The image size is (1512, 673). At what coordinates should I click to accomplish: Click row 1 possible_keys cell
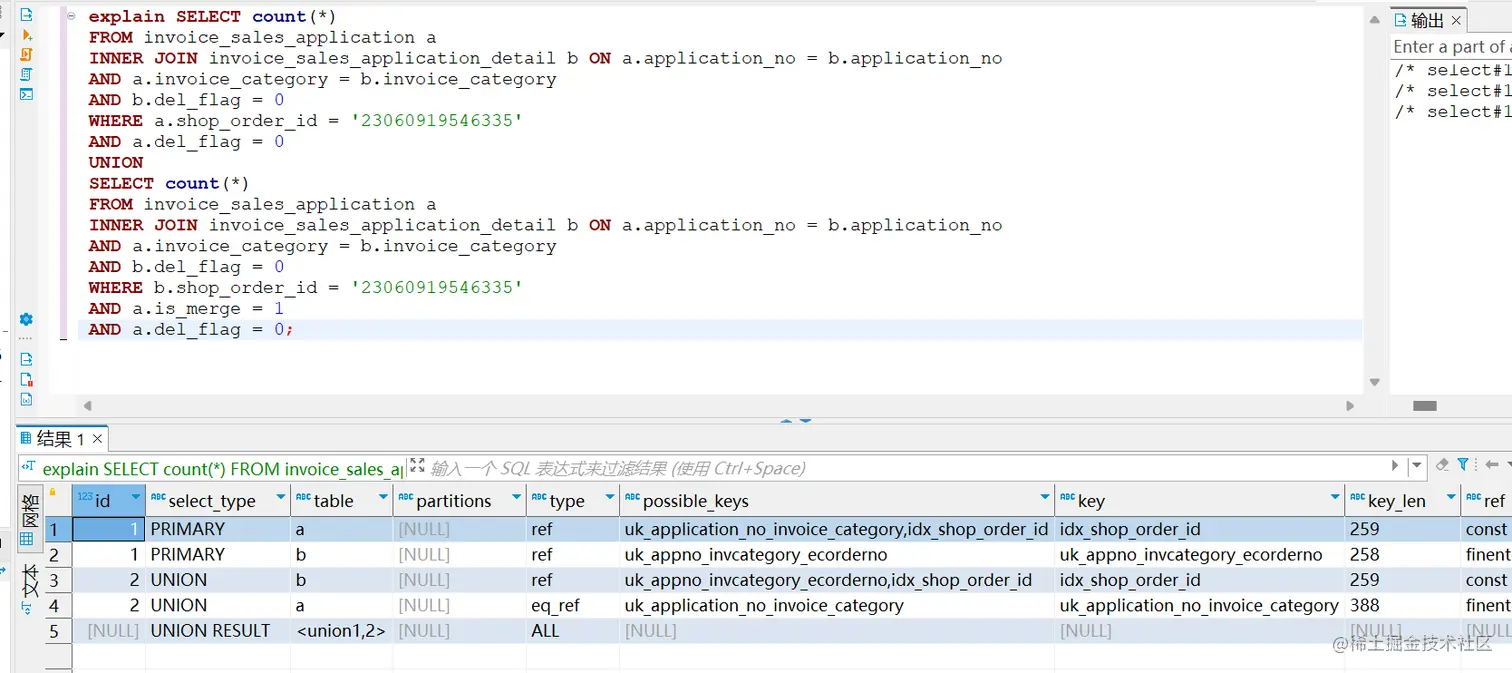coord(836,529)
